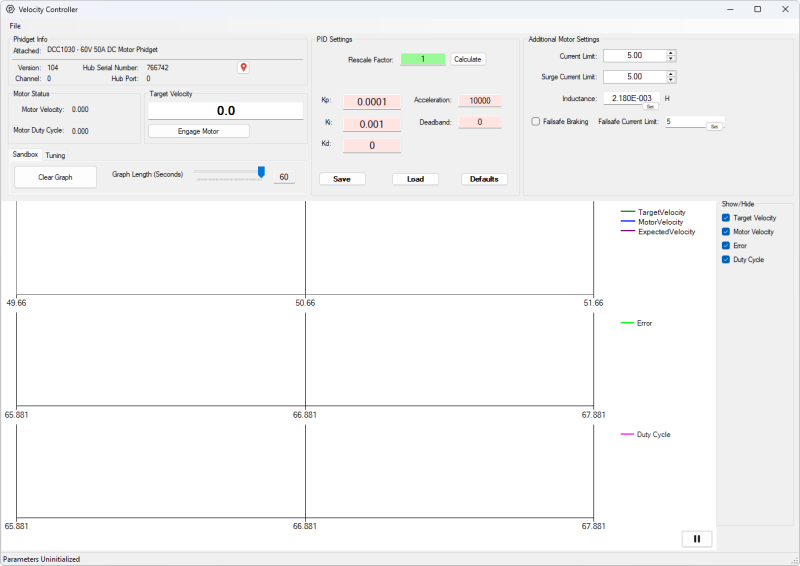Restore Defaults for PID settings

point(484,179)
